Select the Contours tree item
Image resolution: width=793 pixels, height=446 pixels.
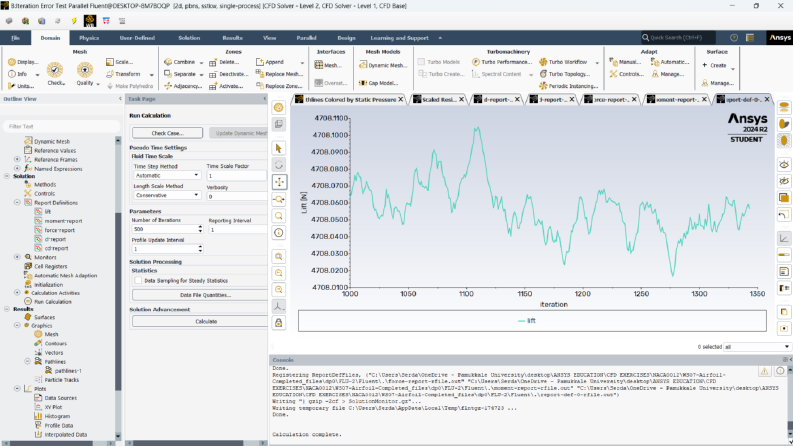coord(55,343)
